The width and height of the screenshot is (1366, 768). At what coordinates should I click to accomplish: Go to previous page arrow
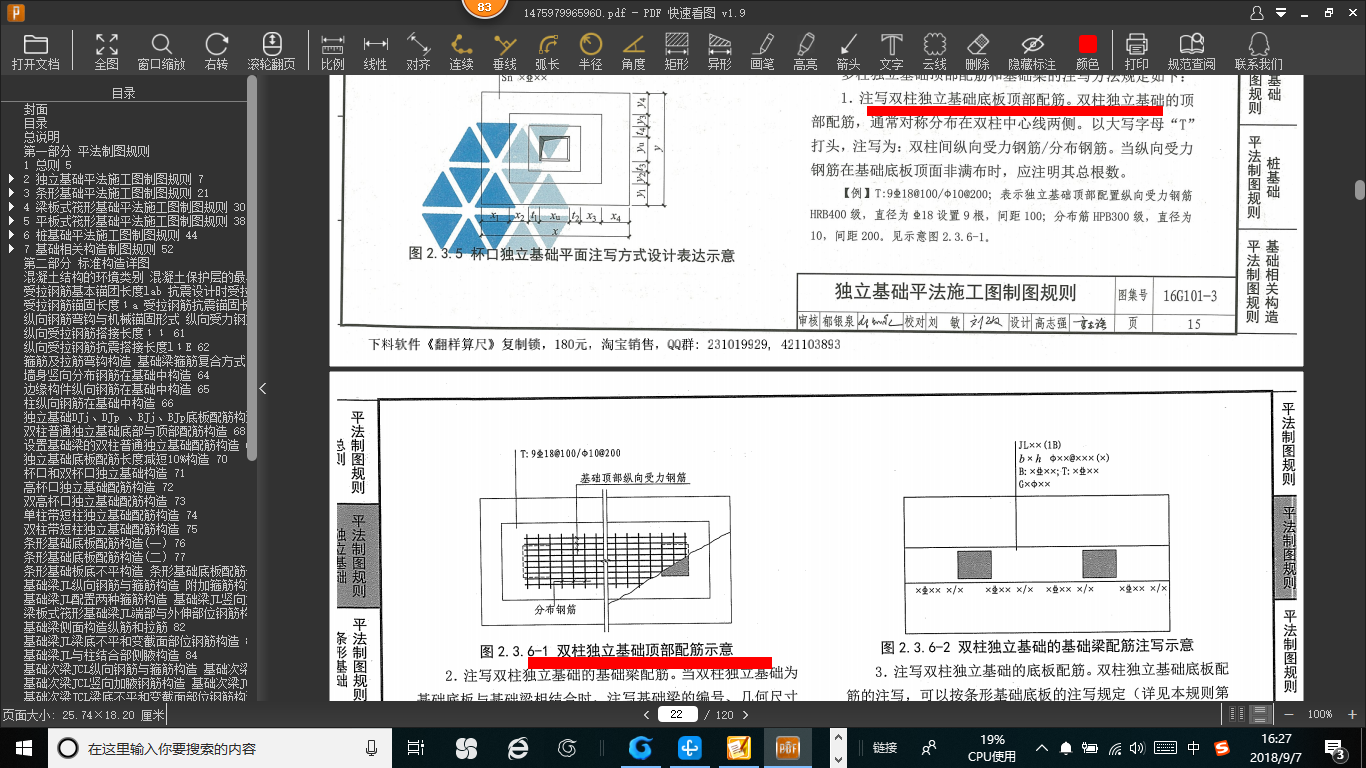(647, 714)
